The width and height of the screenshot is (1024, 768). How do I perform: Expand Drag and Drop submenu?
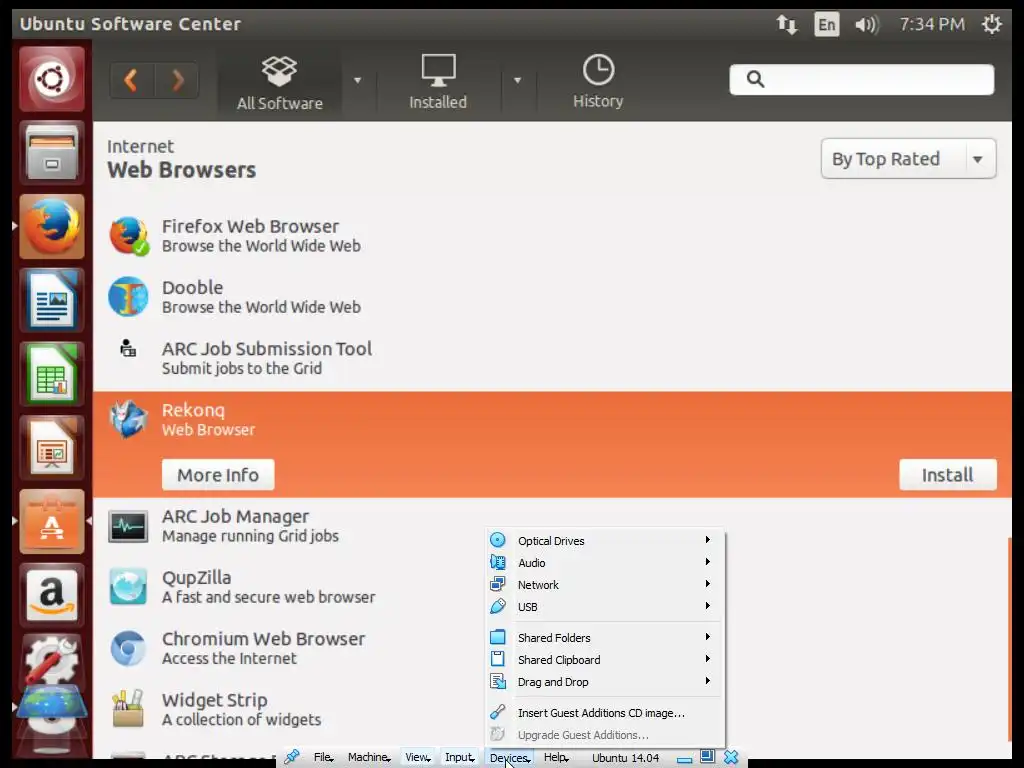(605, 682)
